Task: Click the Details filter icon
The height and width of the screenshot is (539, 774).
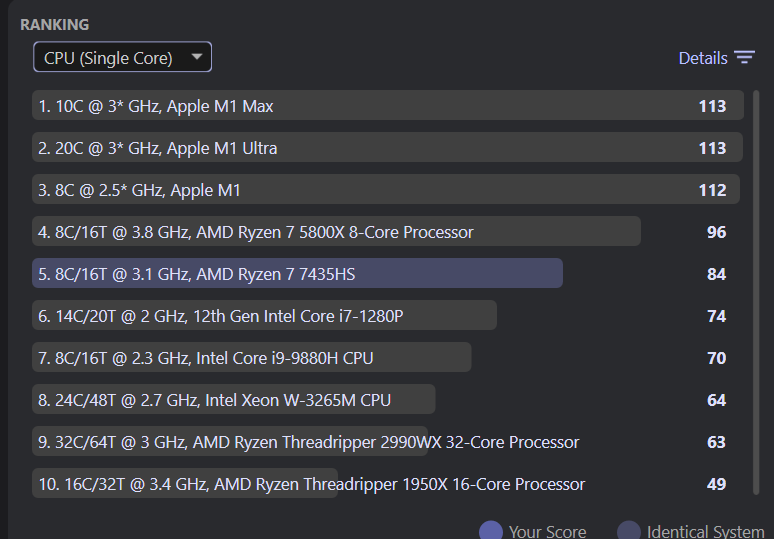Action: (744, 58)
